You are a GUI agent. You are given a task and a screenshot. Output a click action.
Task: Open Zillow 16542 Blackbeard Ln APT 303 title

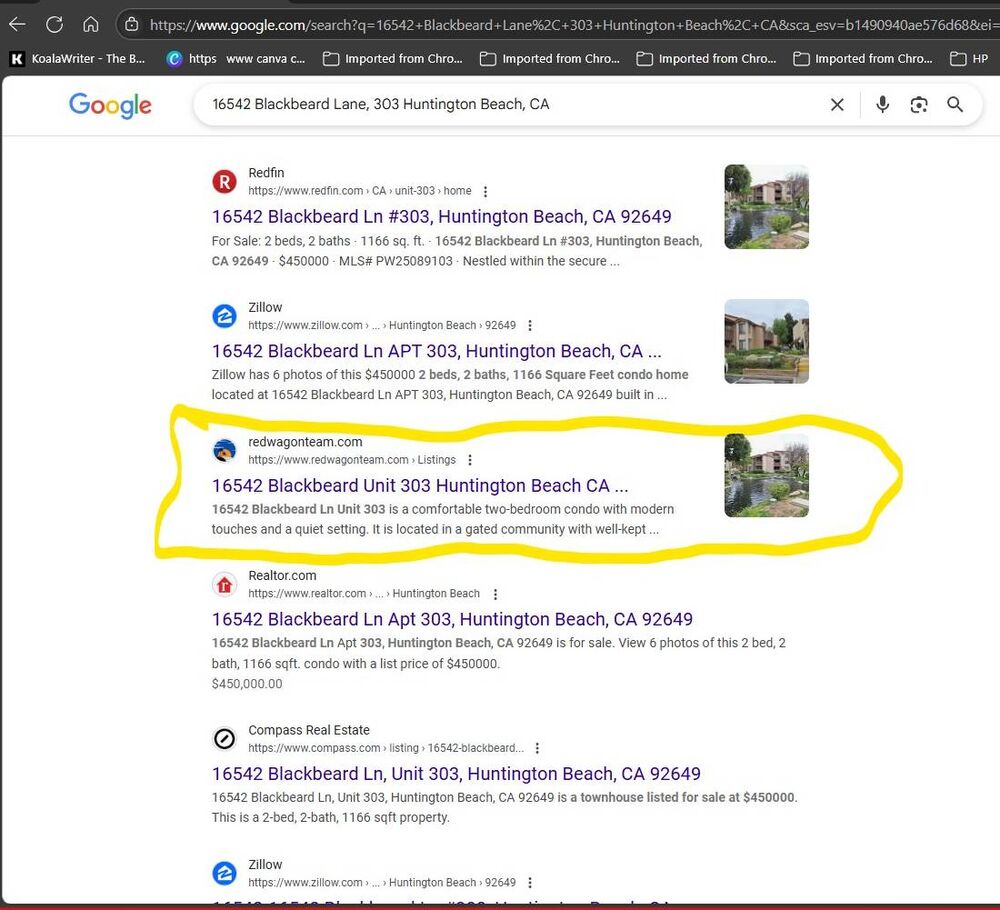click(x=437, y=351)
